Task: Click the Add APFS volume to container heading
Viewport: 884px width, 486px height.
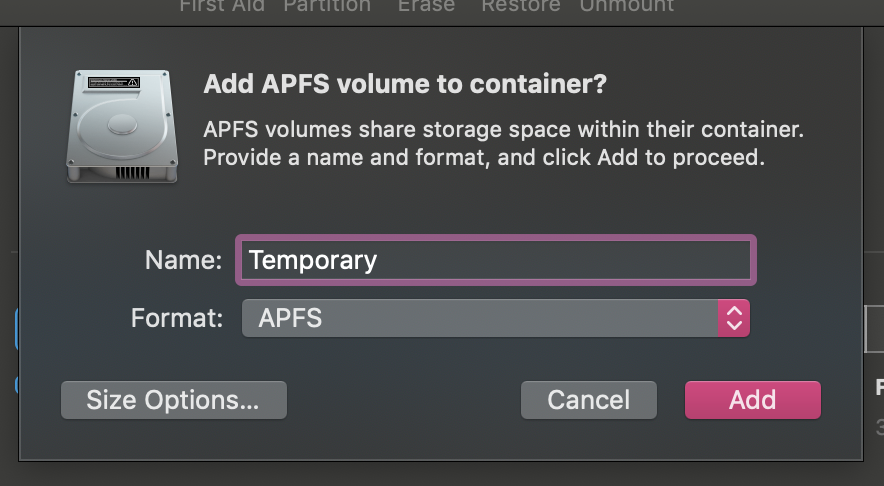Action: [x=405, y=84]
